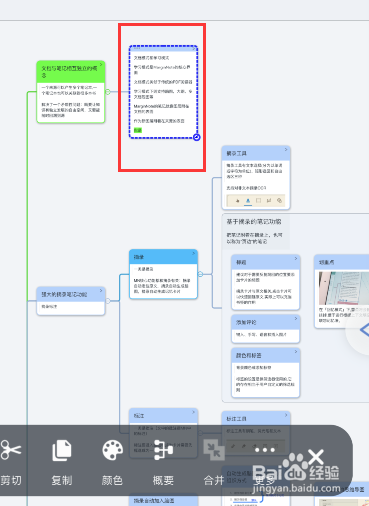The width and height of the screenshot is (369, 506).
Task: Expand the green 文档与笔记 card chevron
Action: (101, 65)
